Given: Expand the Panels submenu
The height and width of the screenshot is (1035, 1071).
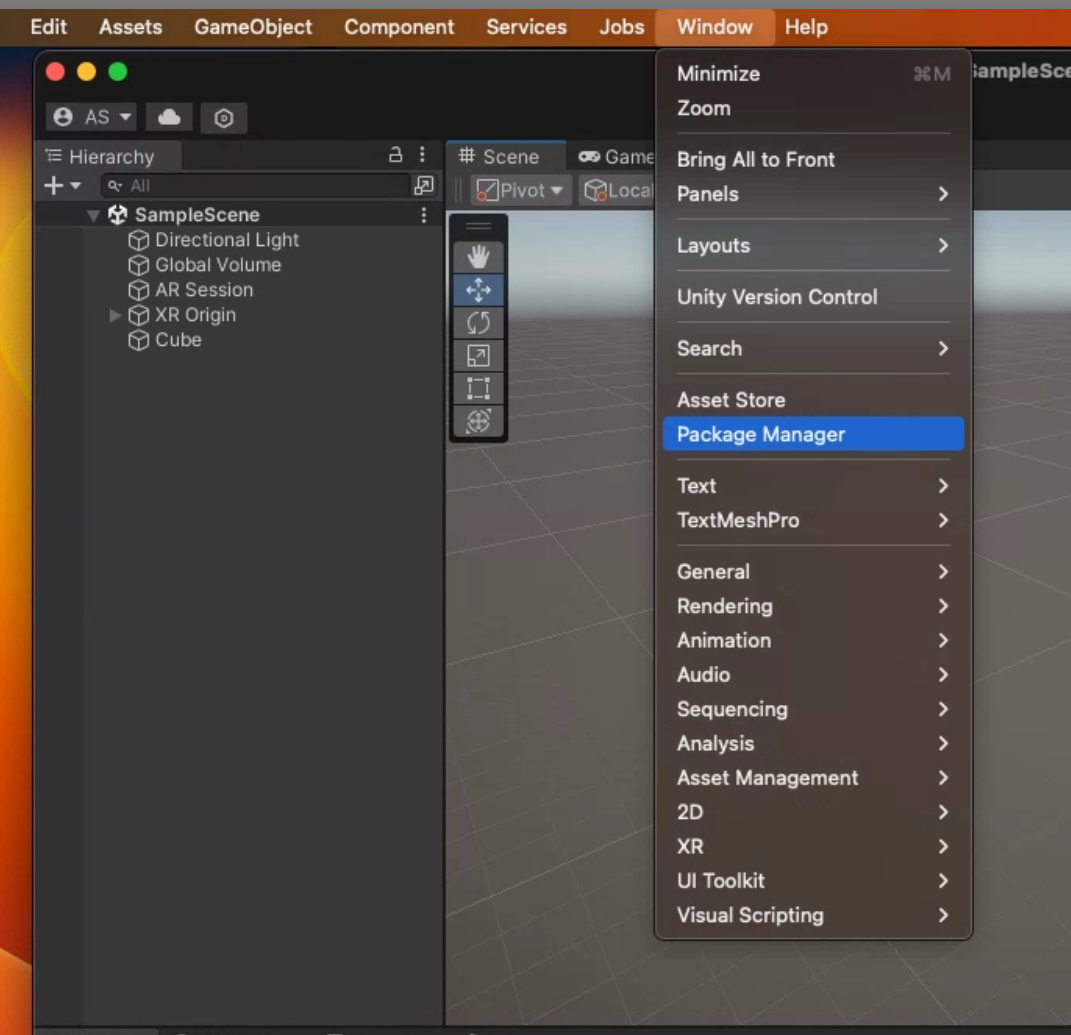Looking at the screenshot, I should coord(813,194).
